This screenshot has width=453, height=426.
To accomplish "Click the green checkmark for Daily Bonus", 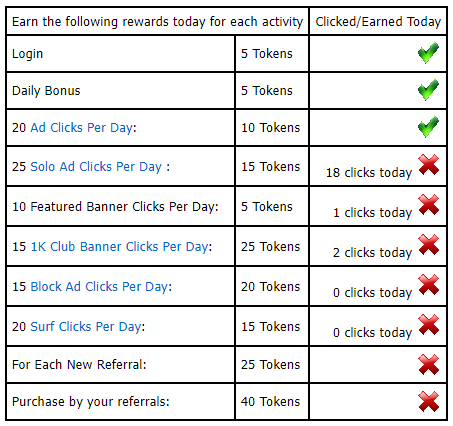I will pyautogui.click(x=428, y=90).
